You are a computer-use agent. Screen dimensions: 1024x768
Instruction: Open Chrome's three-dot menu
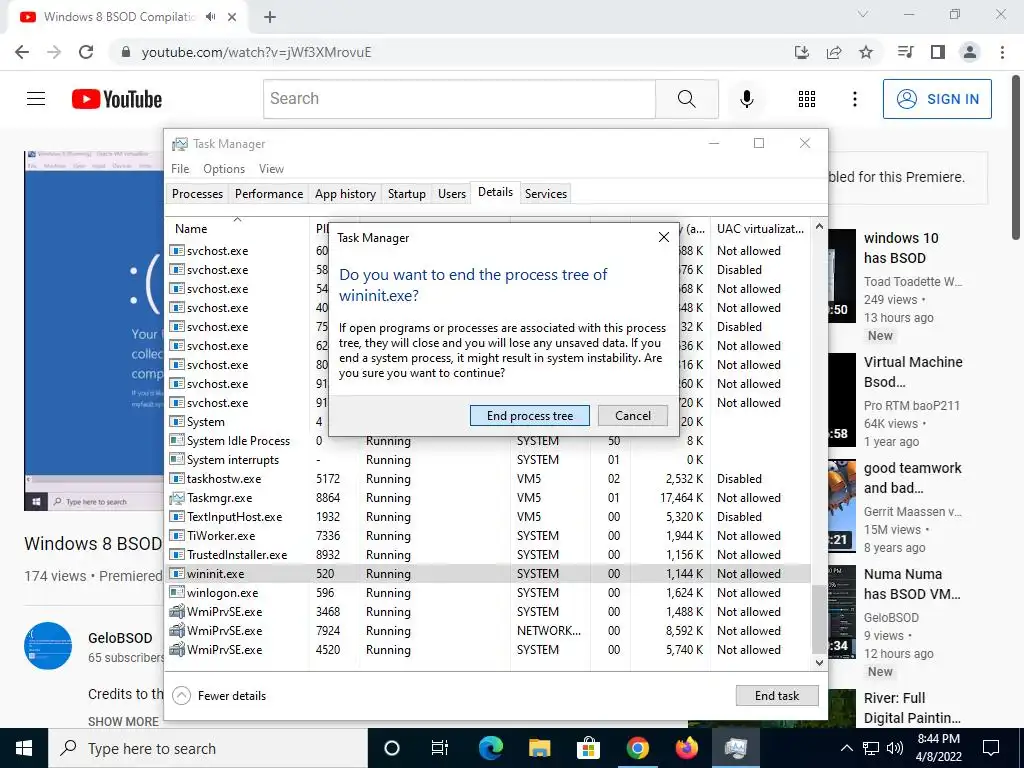point(1002,52)
